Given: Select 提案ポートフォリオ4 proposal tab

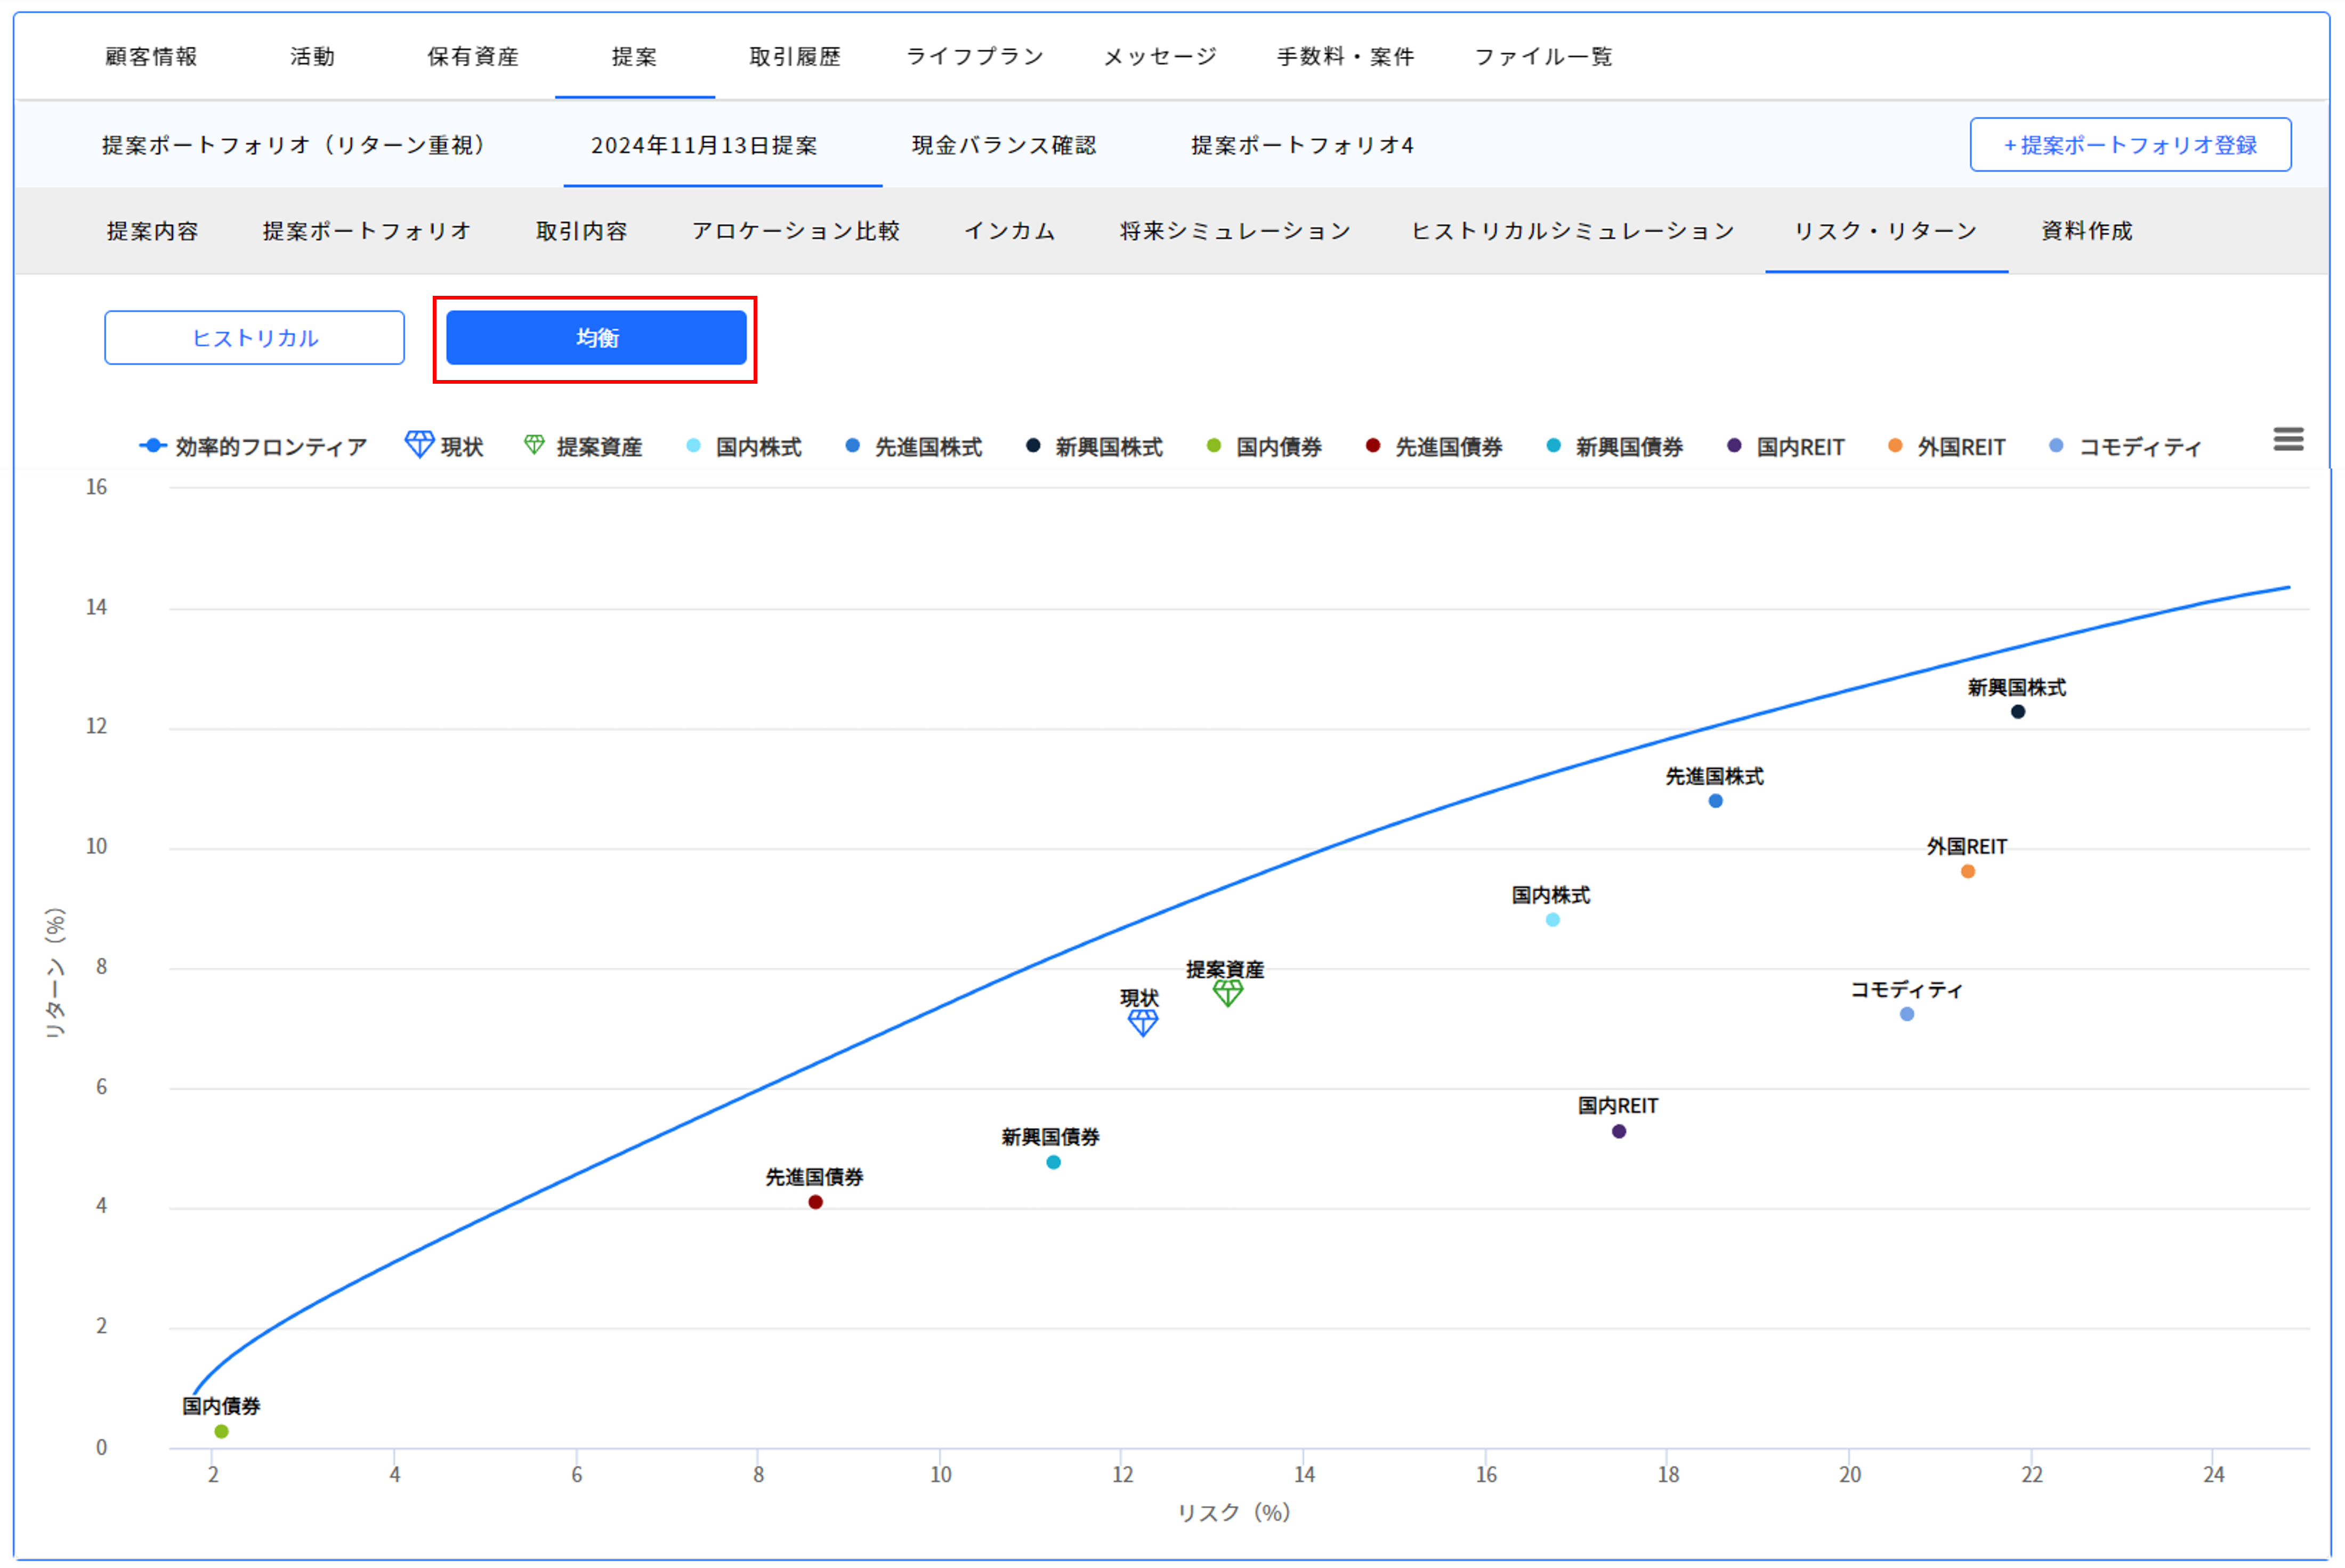Looking at the screenshot, I should 1301,145.
